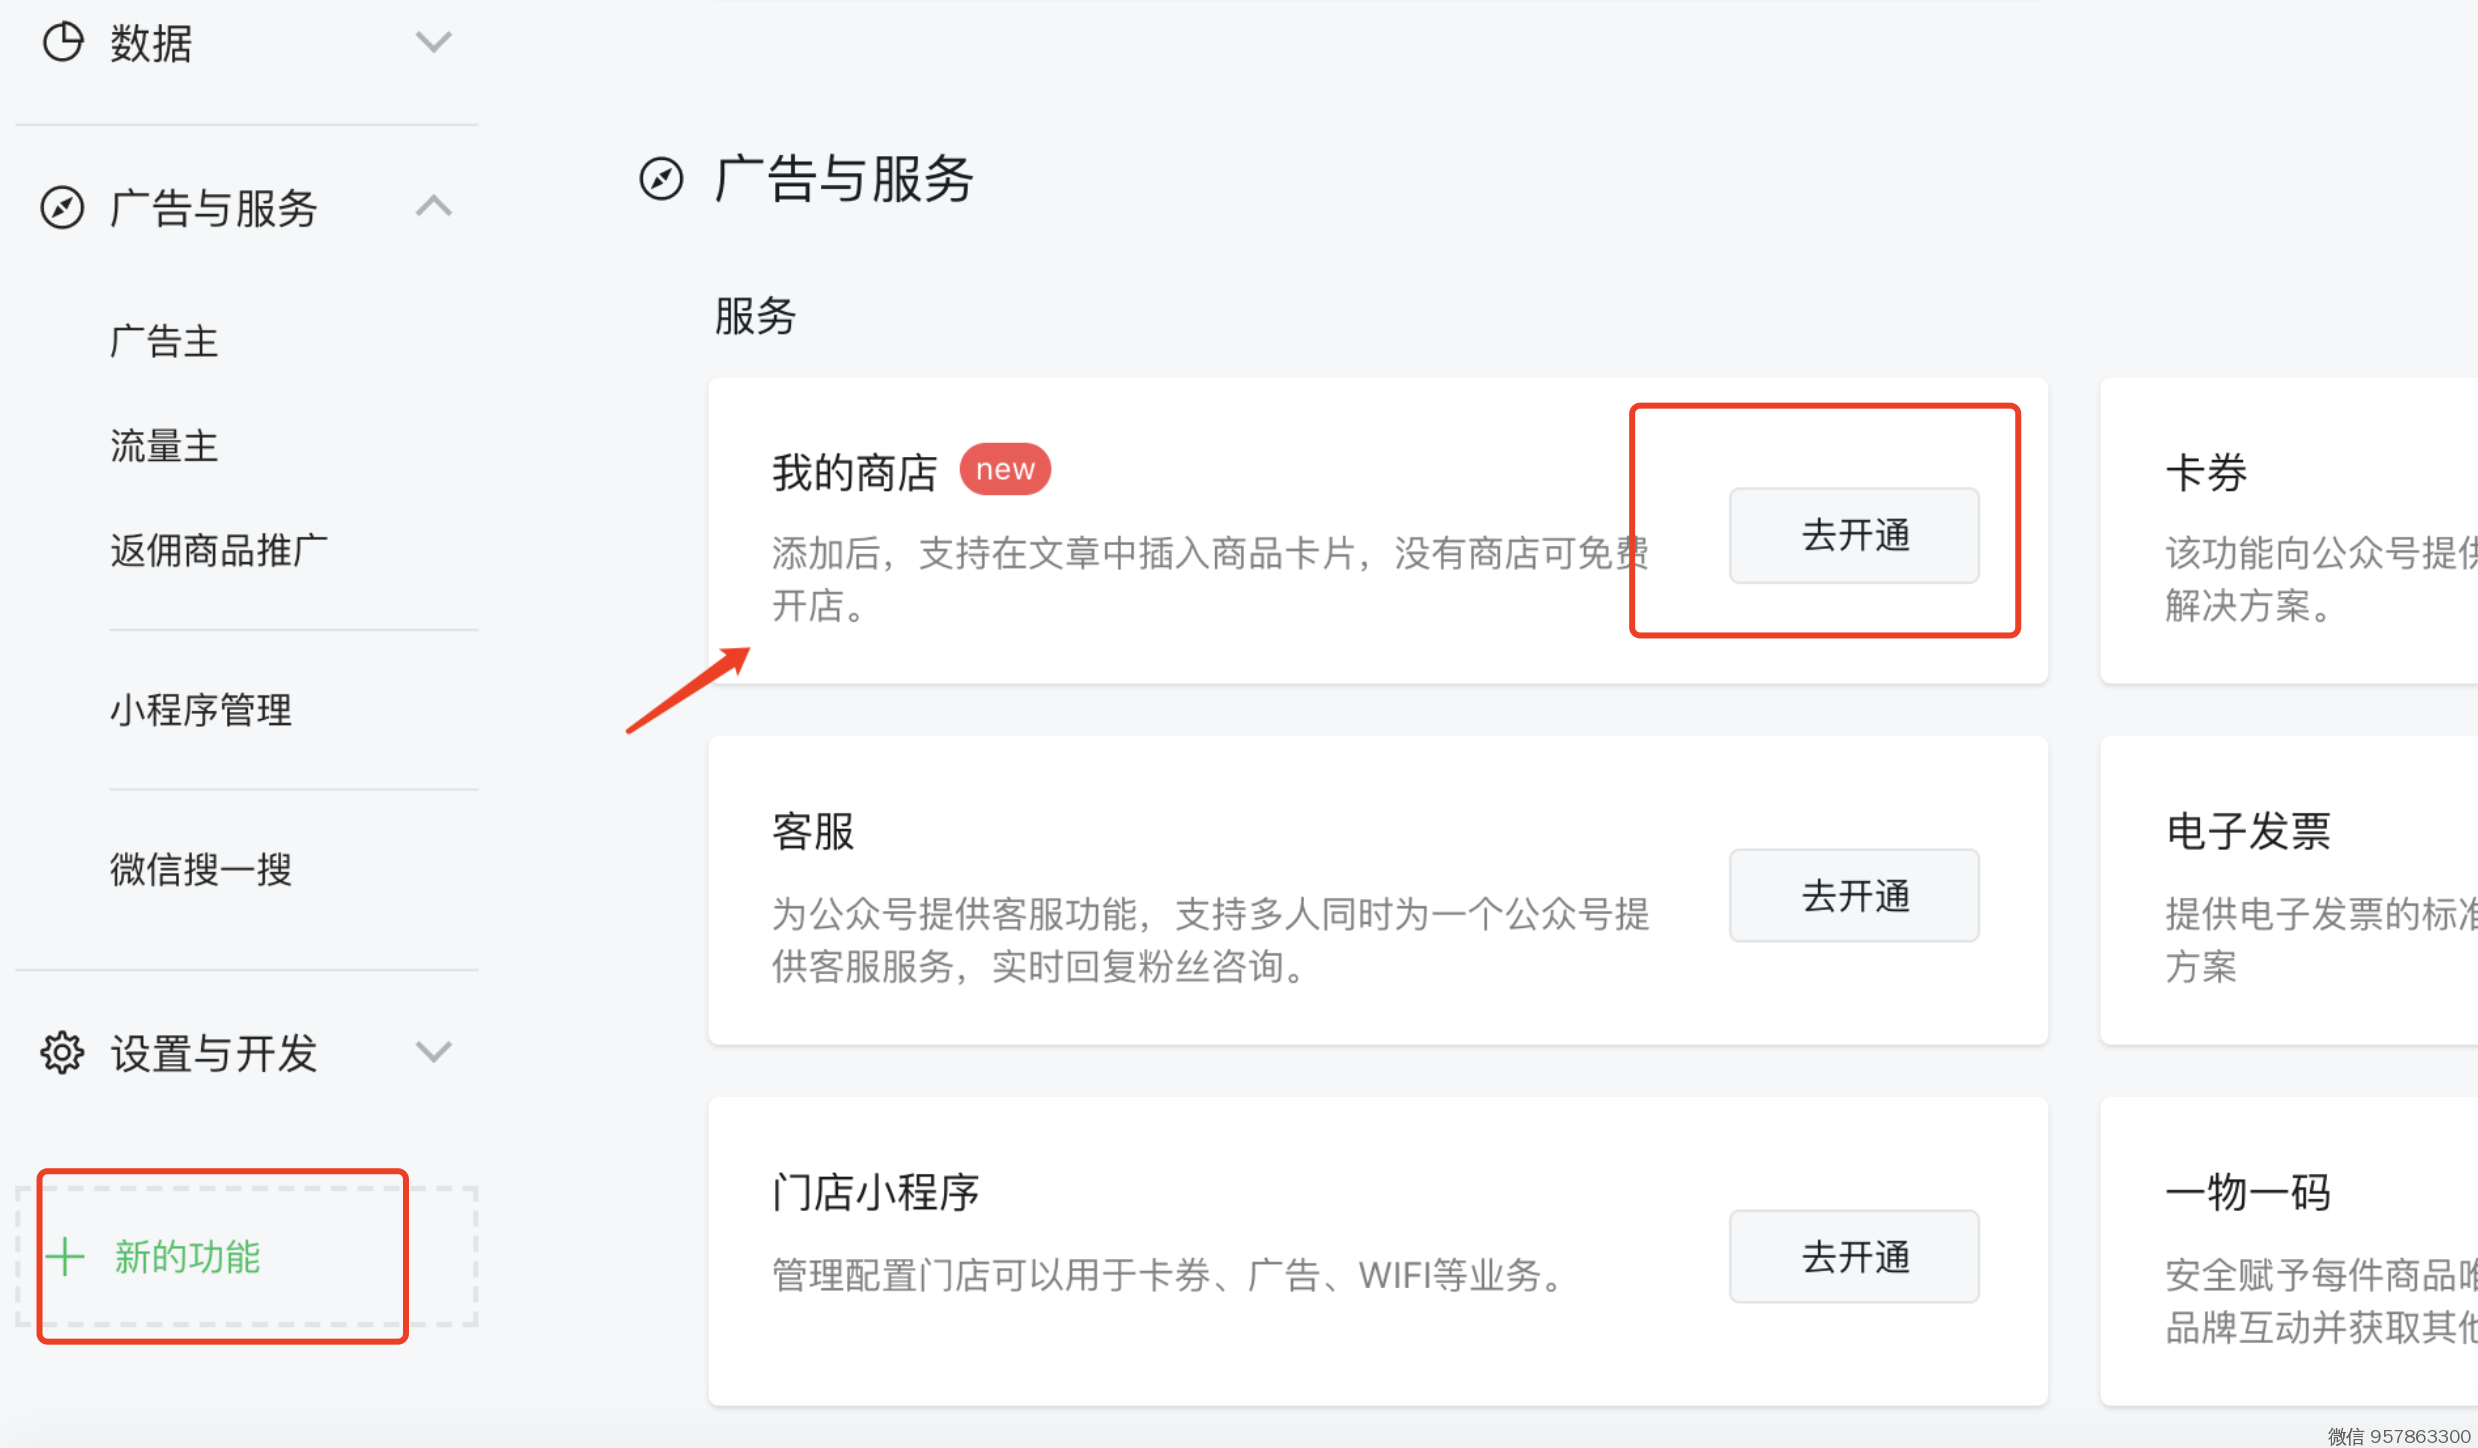Click 去开通 for 客服 service

coord(1854,896)
